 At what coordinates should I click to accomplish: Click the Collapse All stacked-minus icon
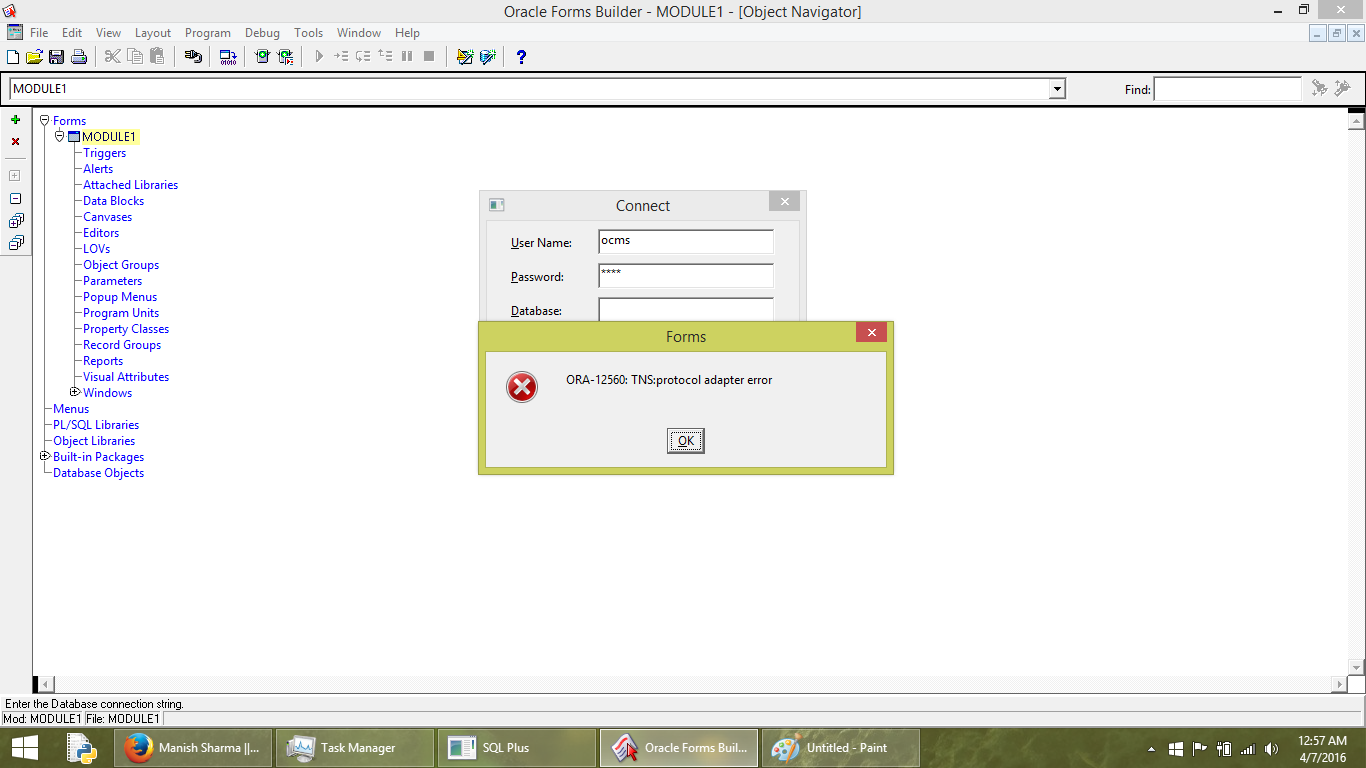15,243
